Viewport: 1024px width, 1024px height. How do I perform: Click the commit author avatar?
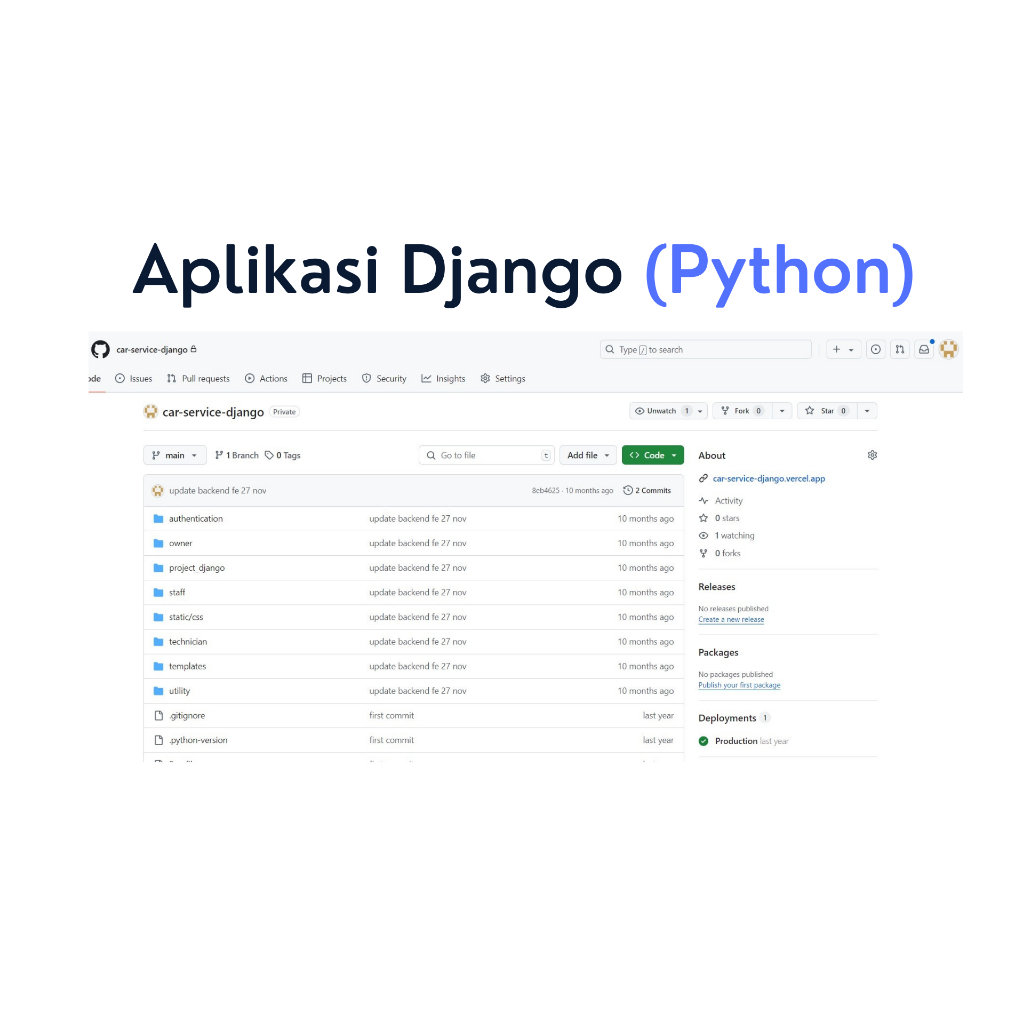click(x=157, y=490)
